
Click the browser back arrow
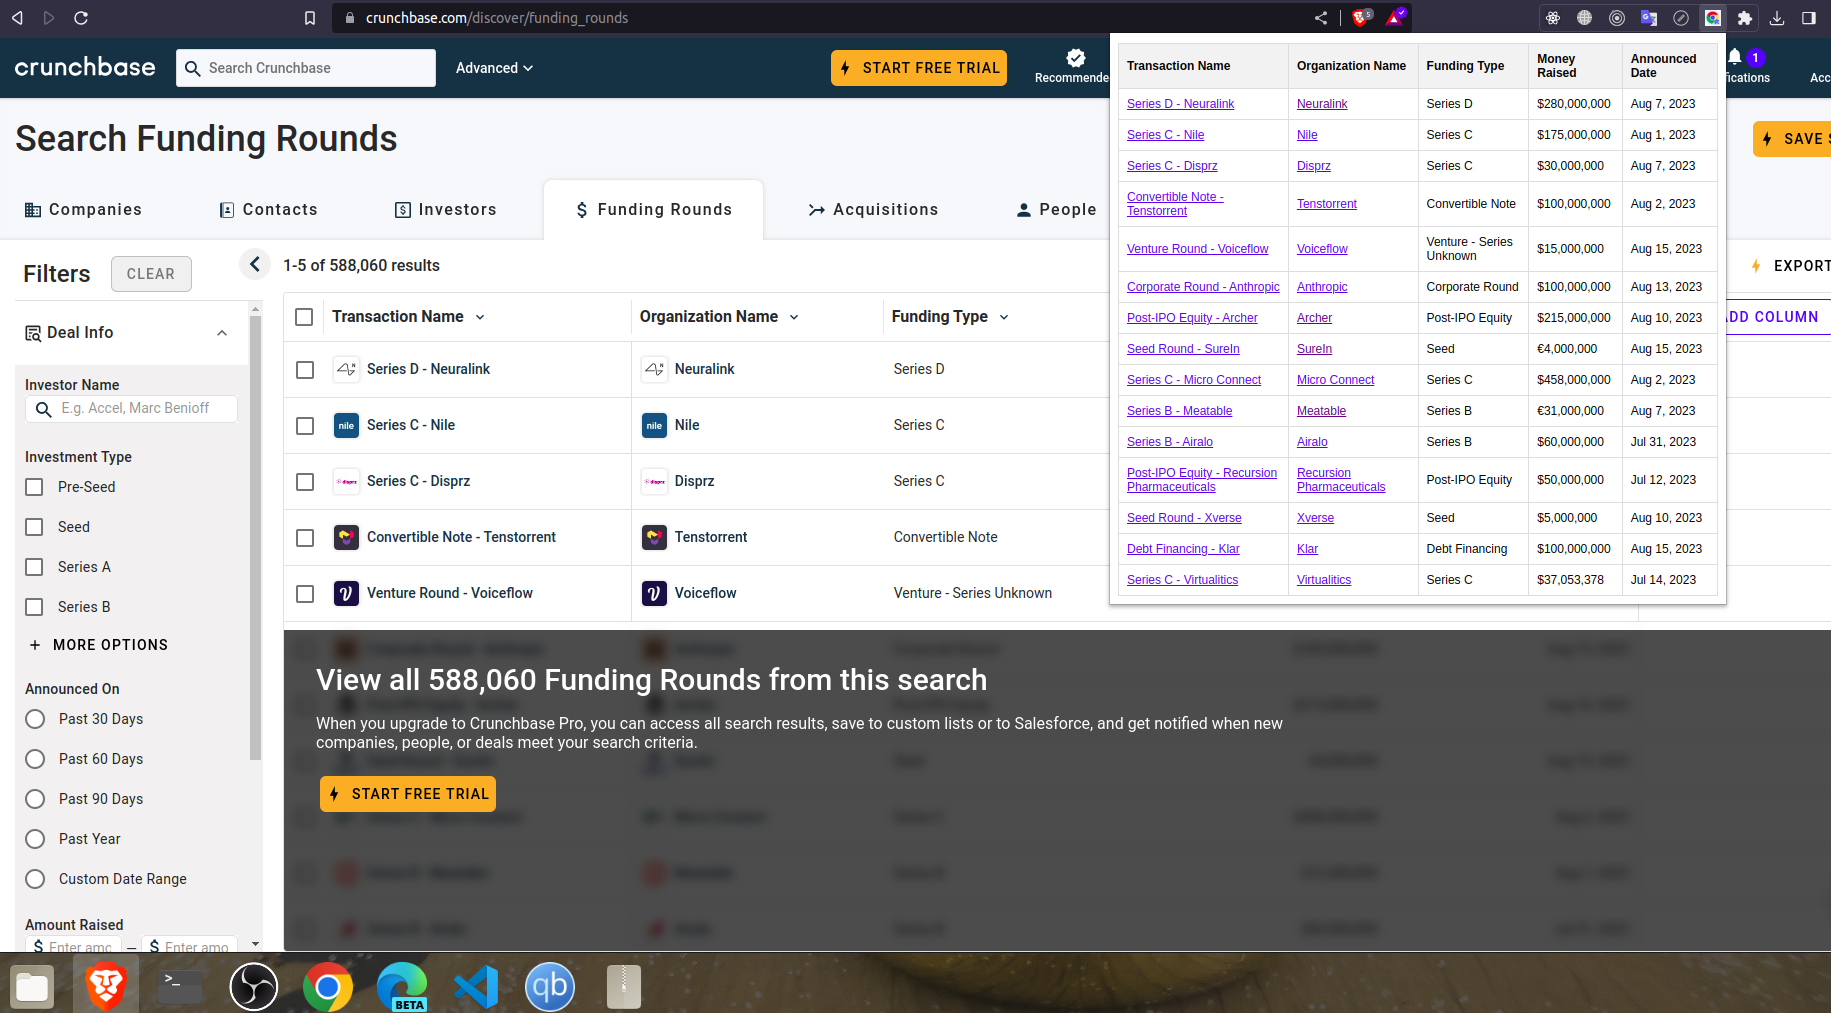pos(17,18)
